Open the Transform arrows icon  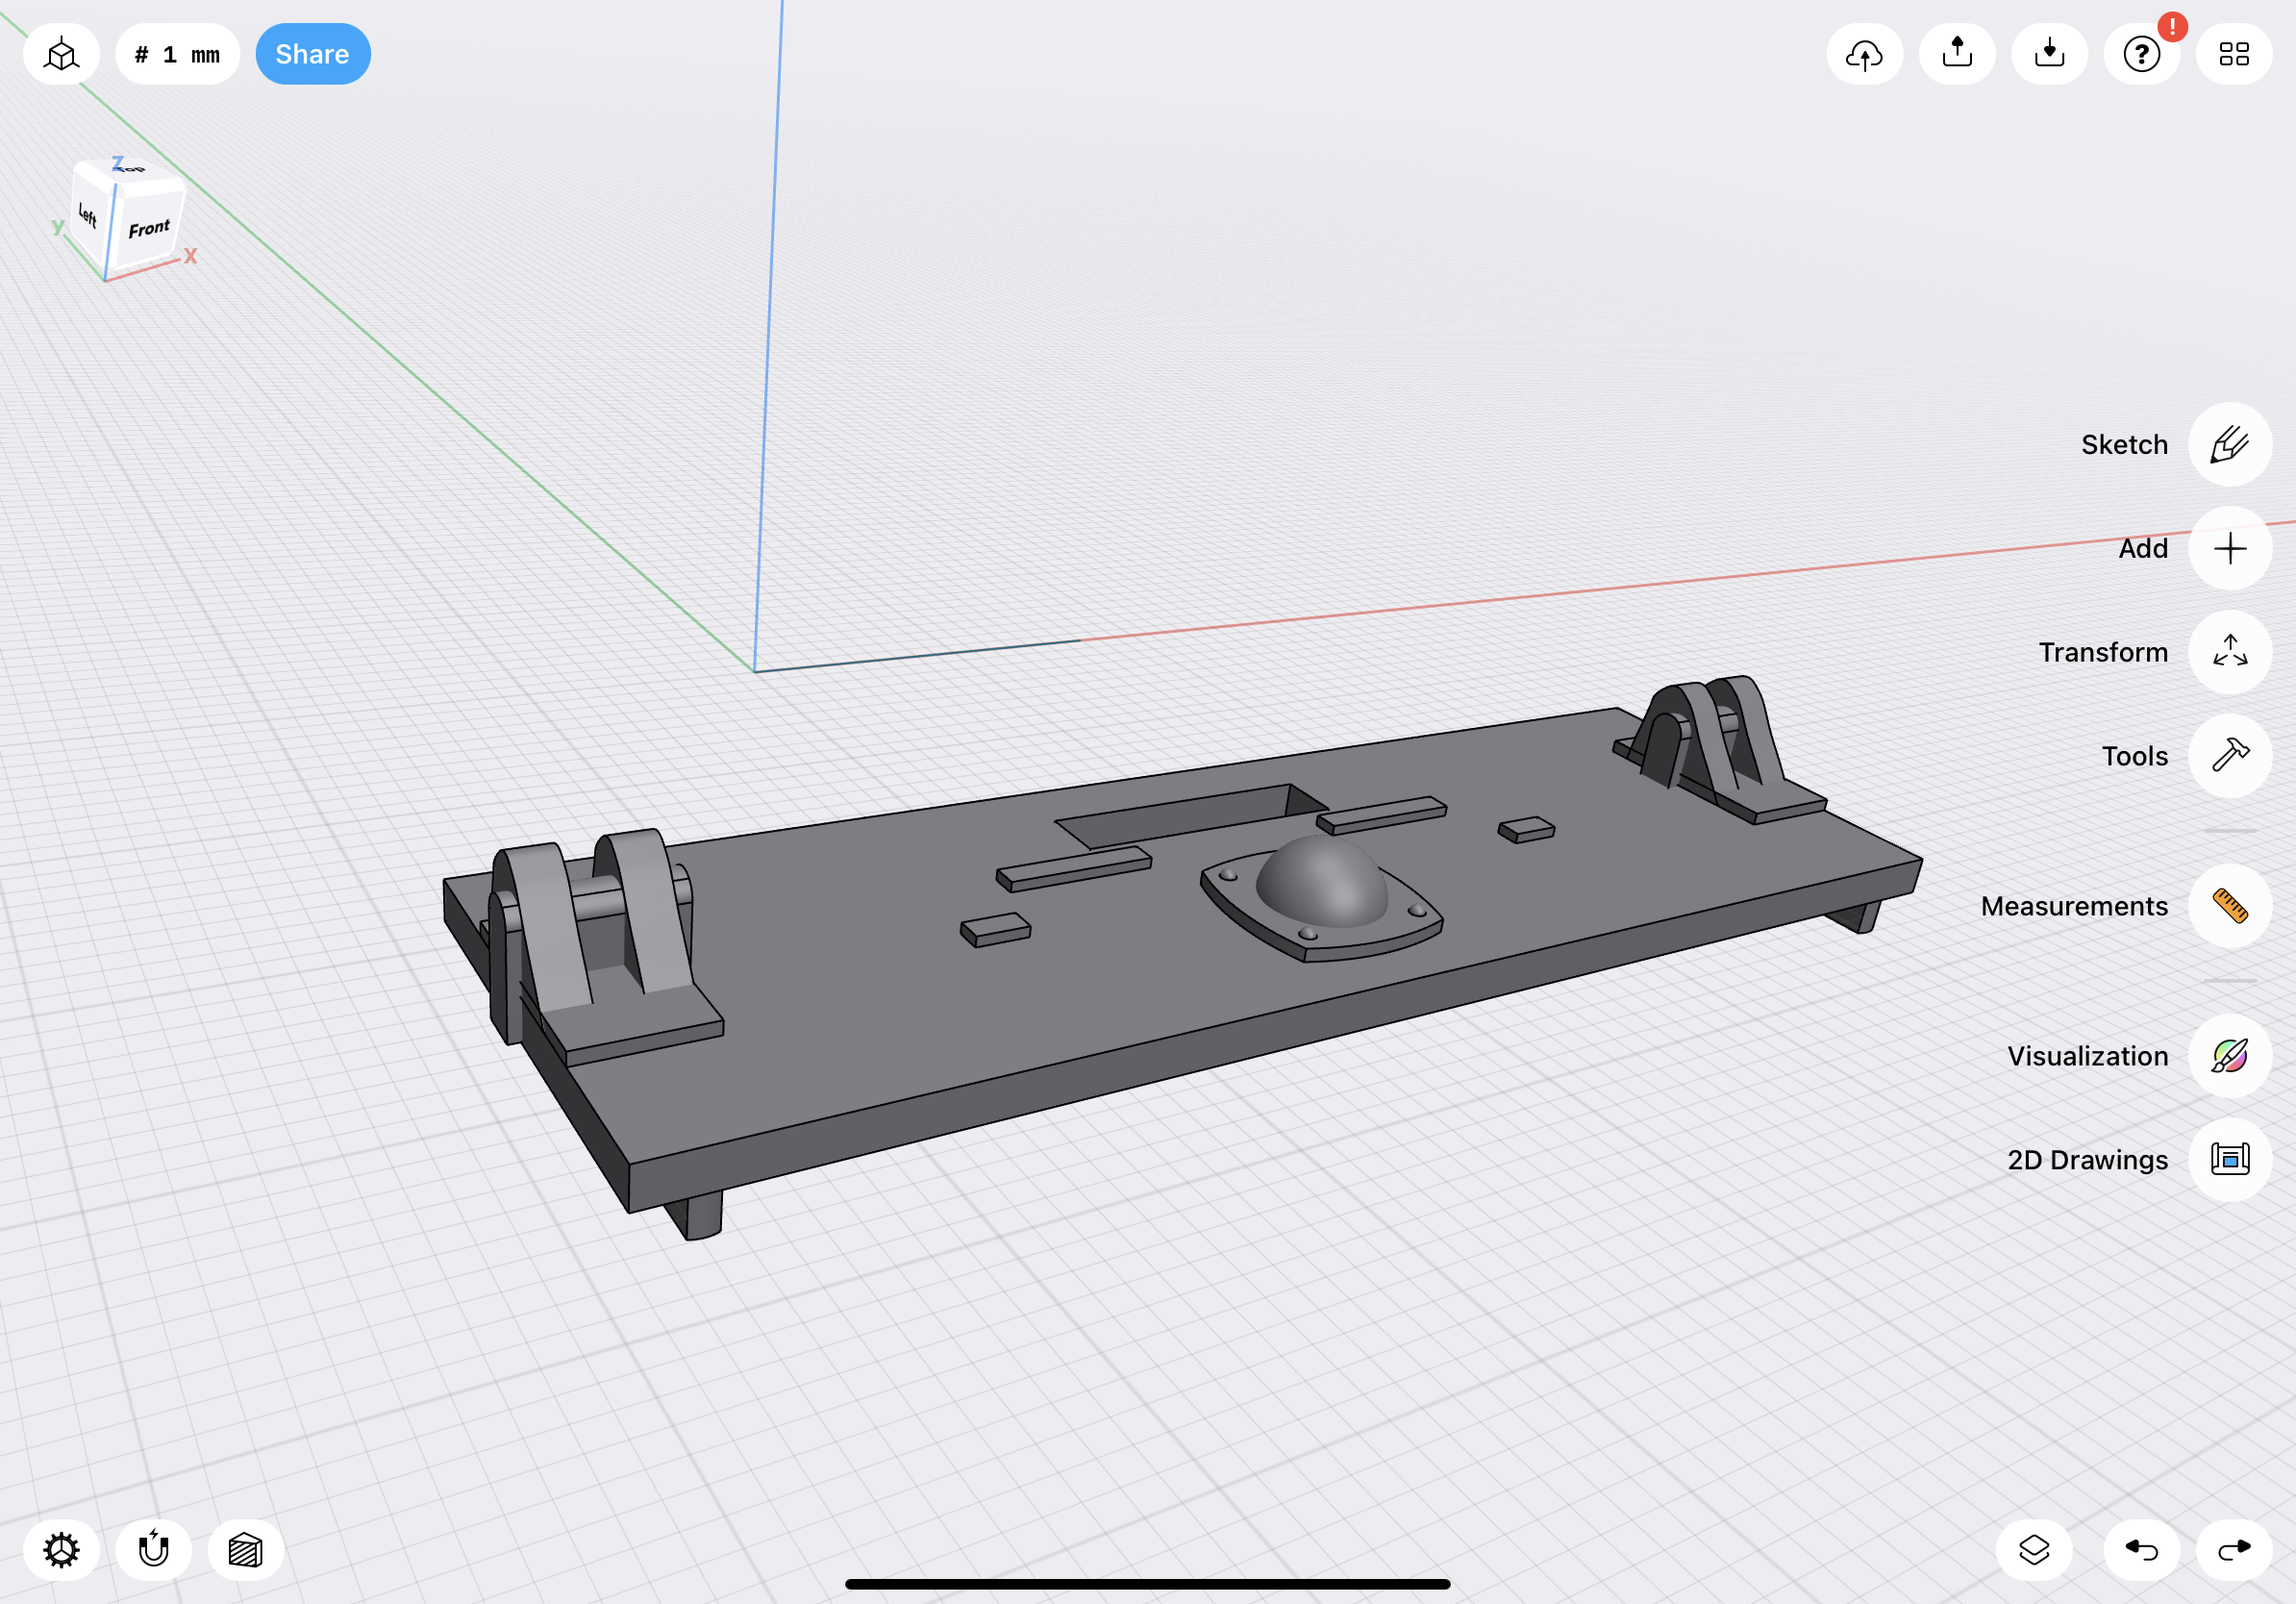[2230, 652]
